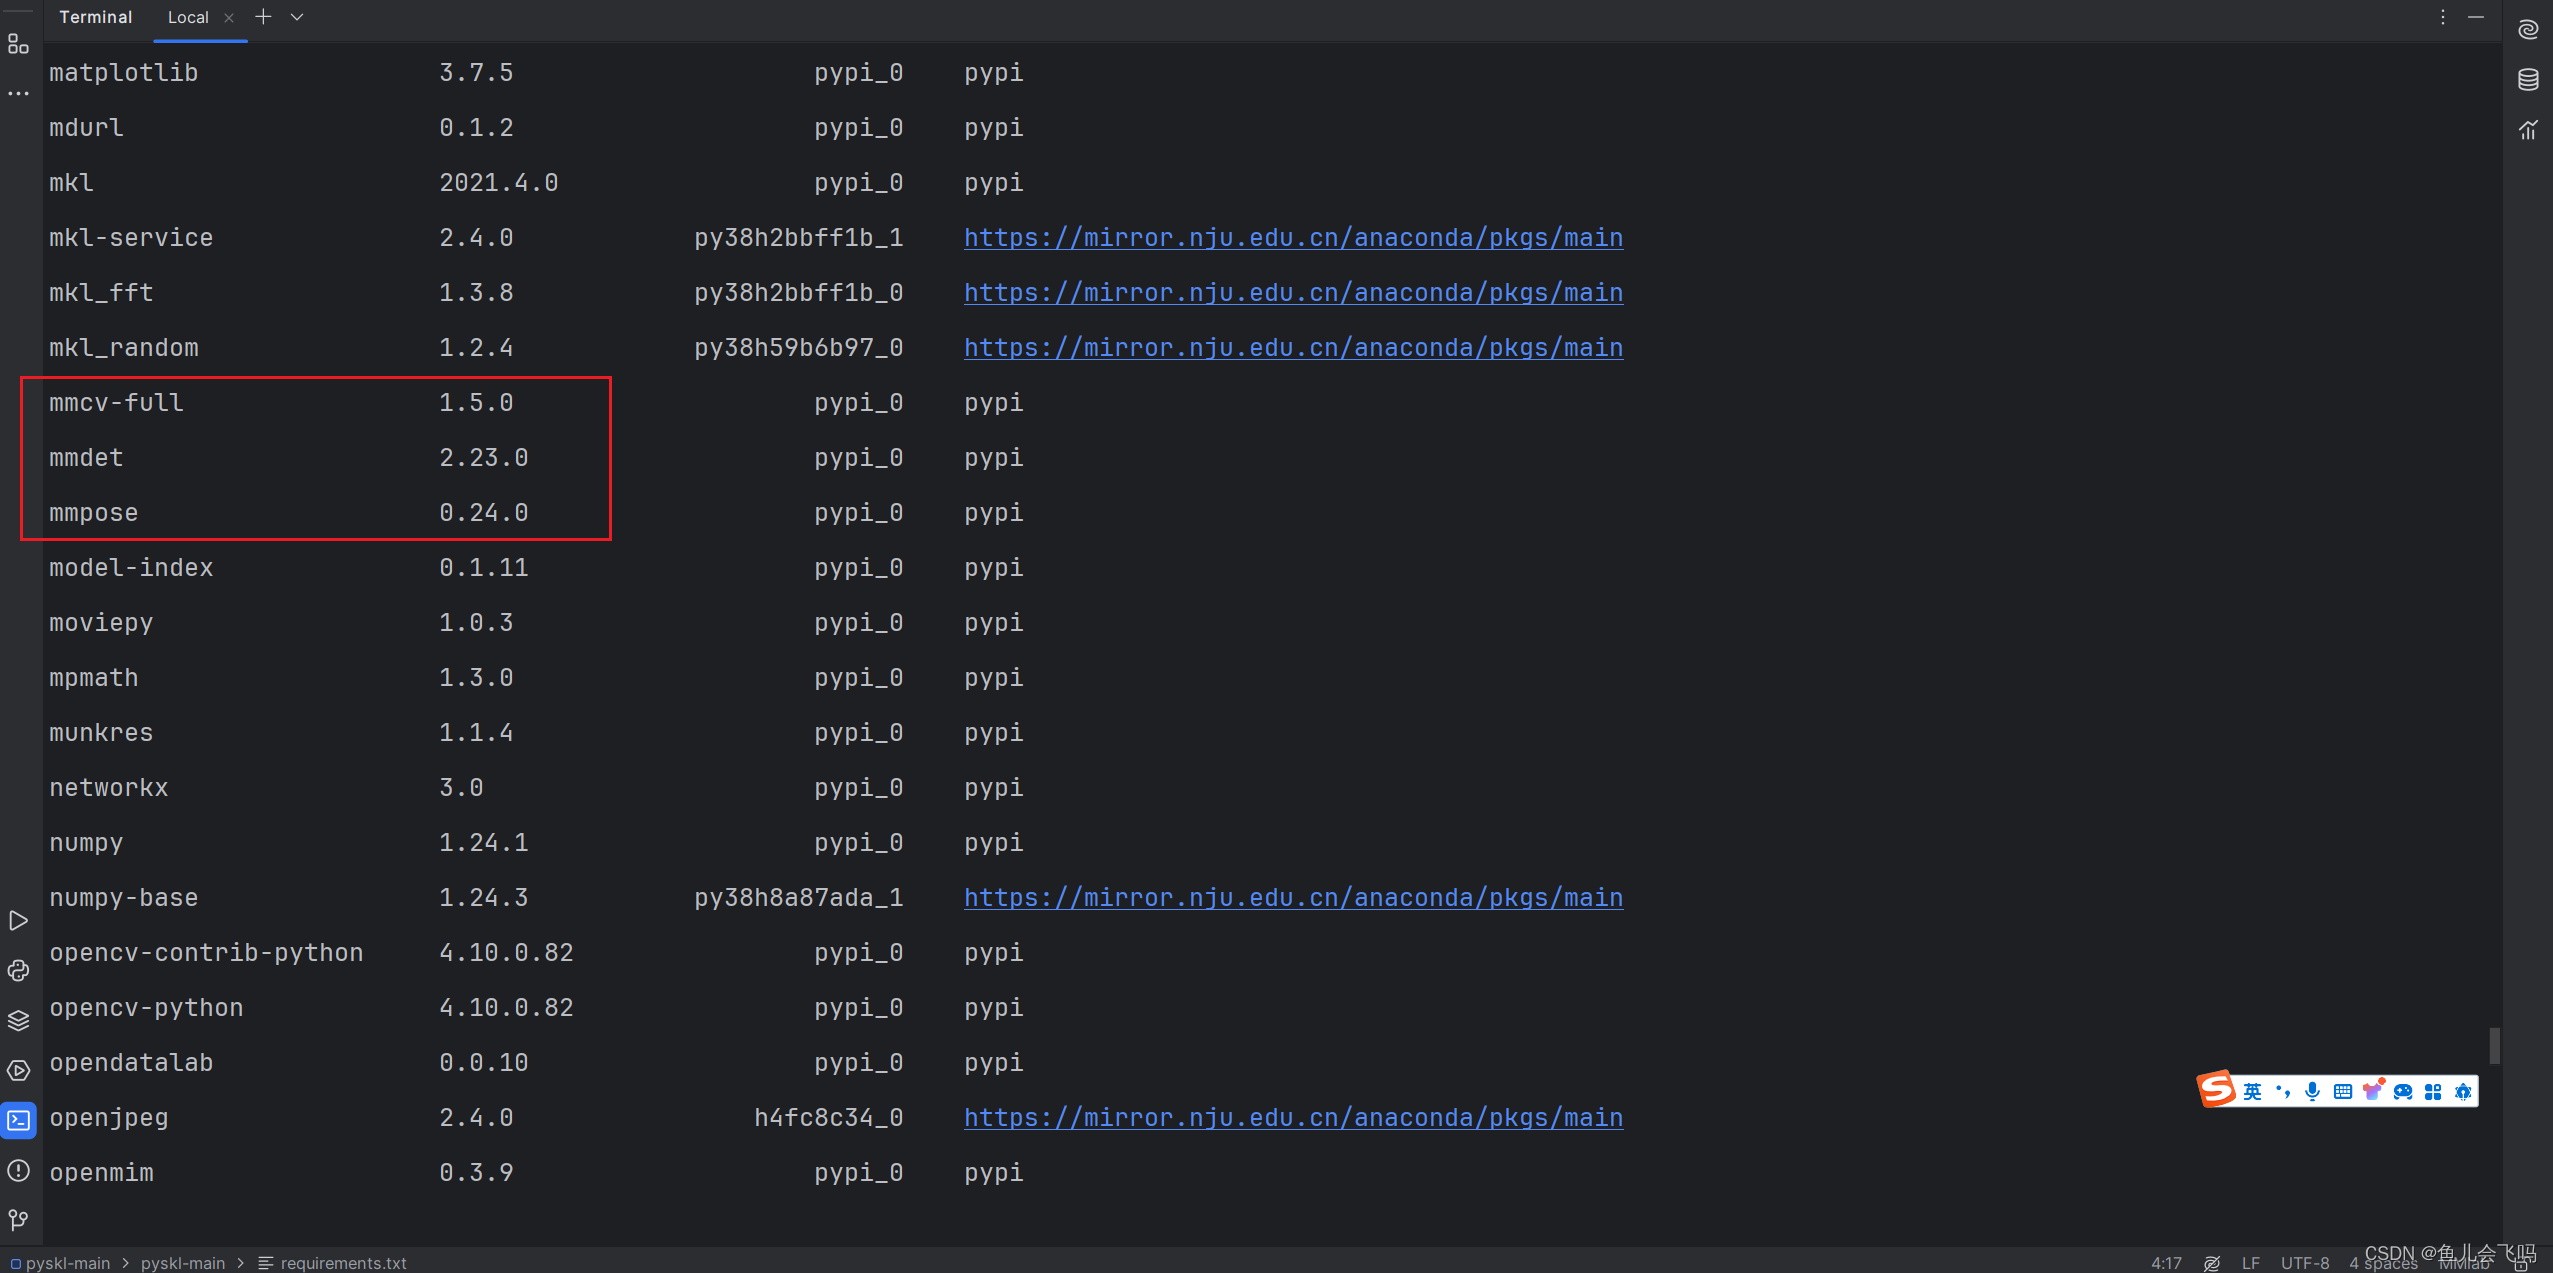Open the openjpeg anaconda mirror link
The image size is (2553, 1273).
1292,1117
